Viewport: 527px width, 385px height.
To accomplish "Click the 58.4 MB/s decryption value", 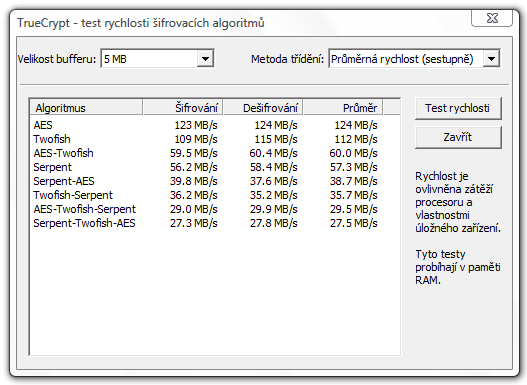I will (274, 167).
